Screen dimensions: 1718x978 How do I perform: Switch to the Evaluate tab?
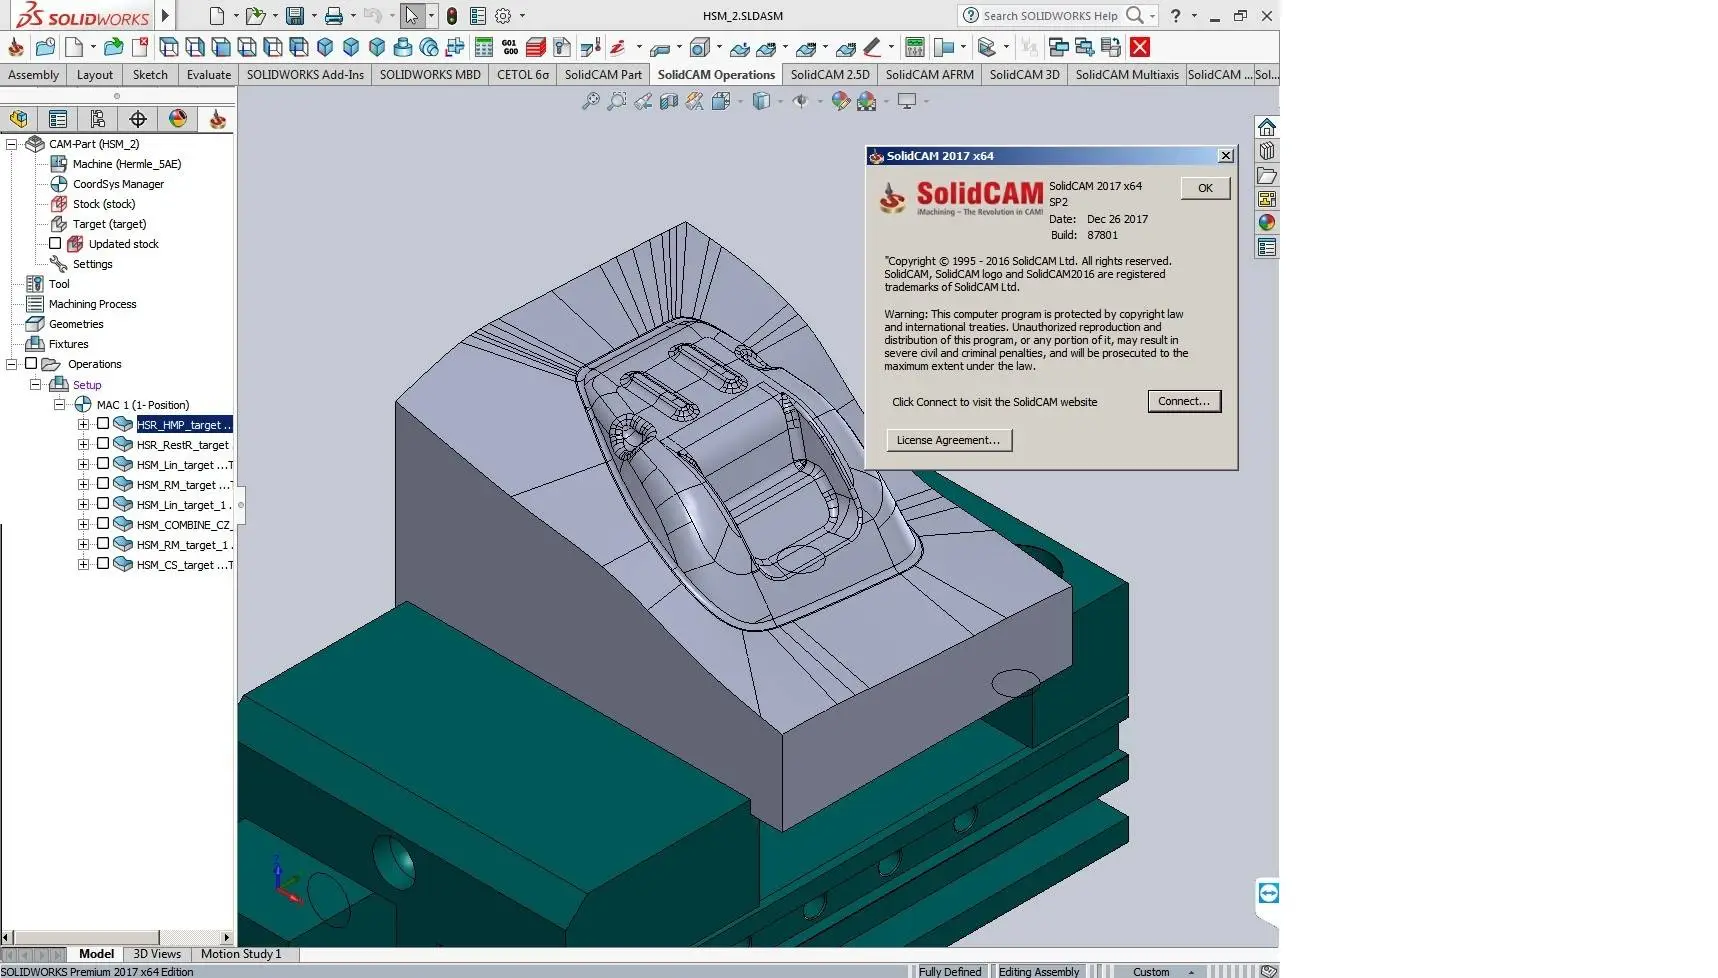click(x=208, y=74)
